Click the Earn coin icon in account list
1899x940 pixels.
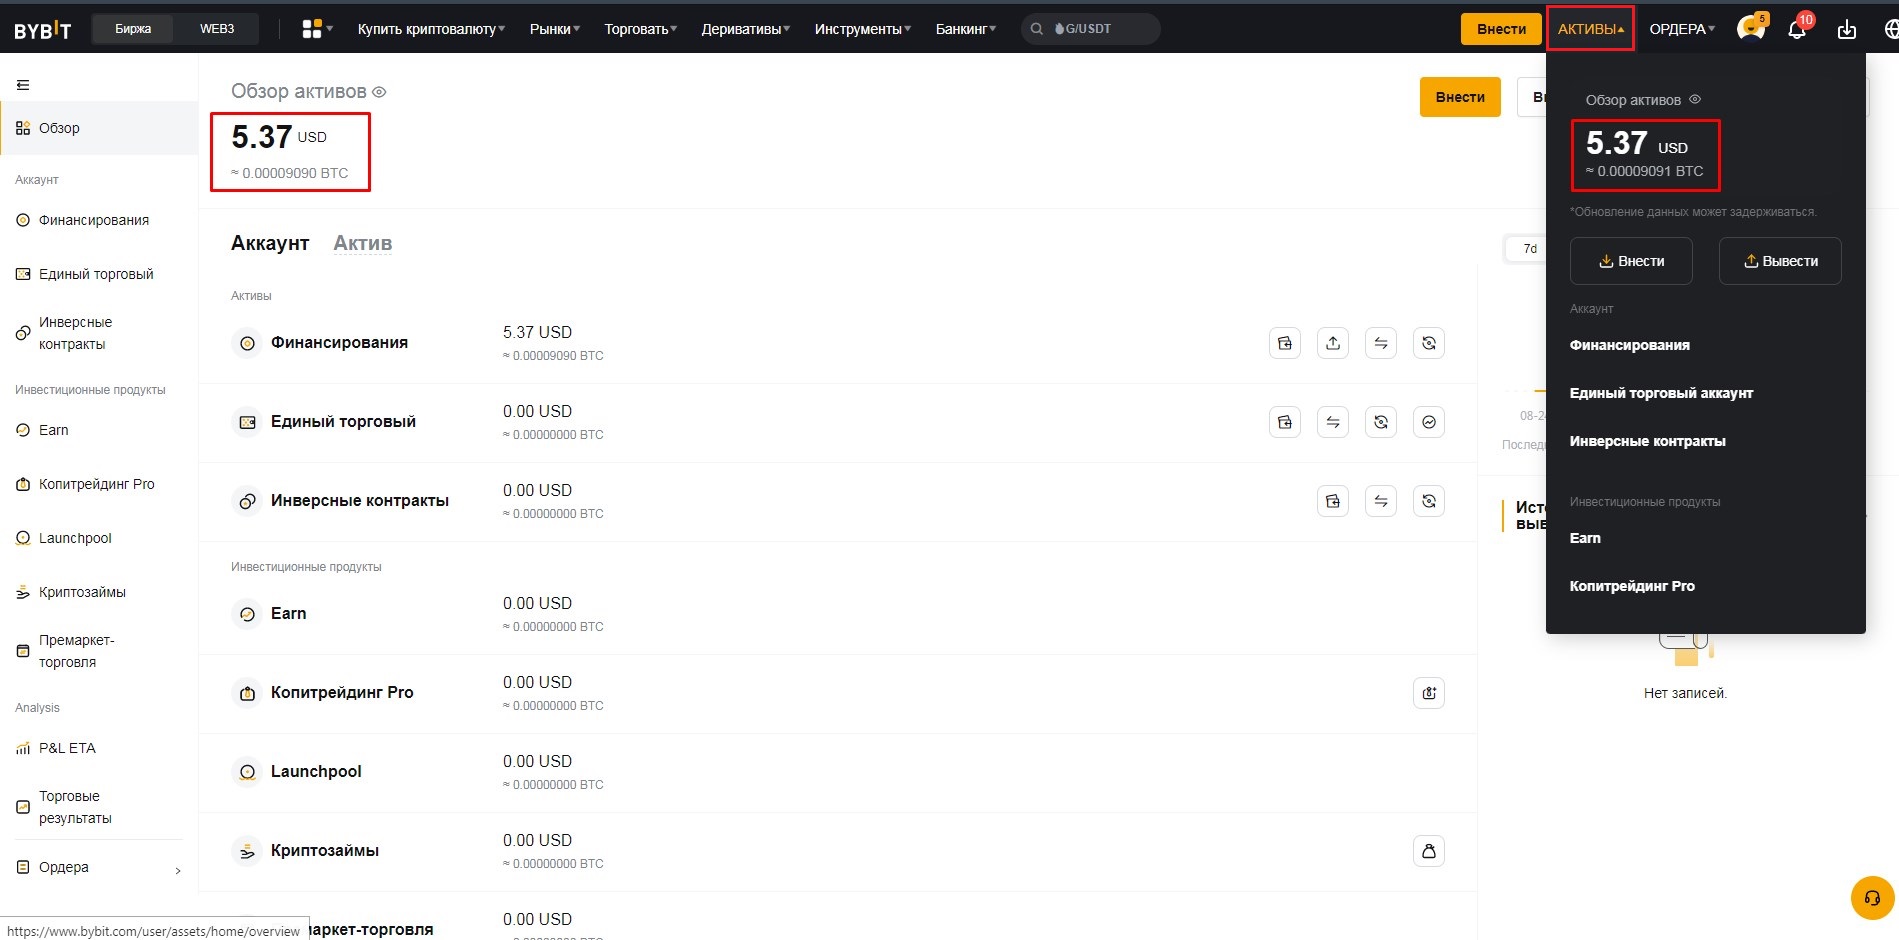click(247, 614)
